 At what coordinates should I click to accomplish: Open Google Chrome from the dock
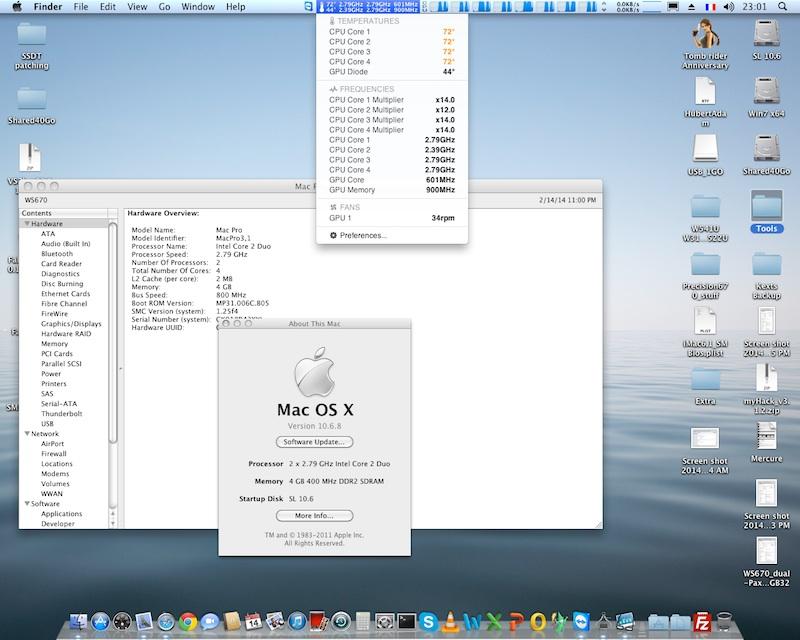(187, 622)
